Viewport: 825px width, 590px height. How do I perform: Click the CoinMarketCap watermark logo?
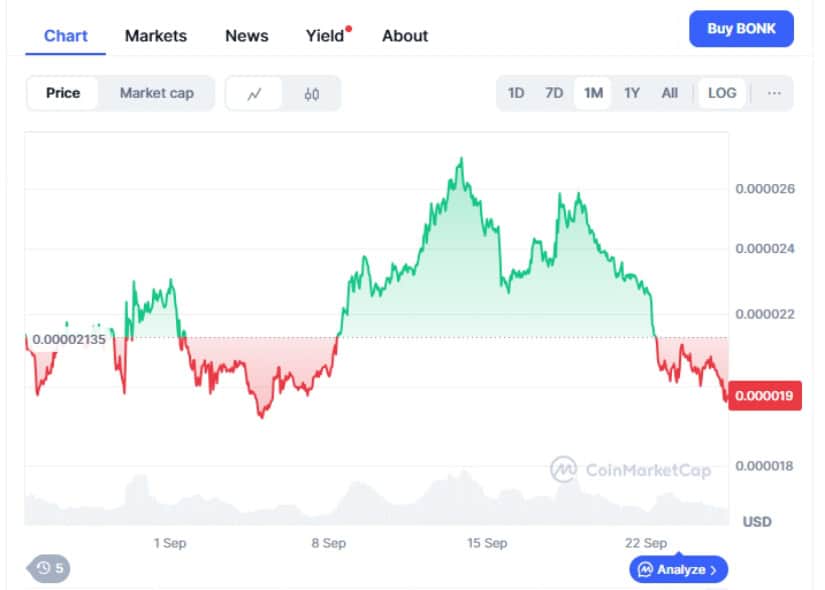point(565,469)
